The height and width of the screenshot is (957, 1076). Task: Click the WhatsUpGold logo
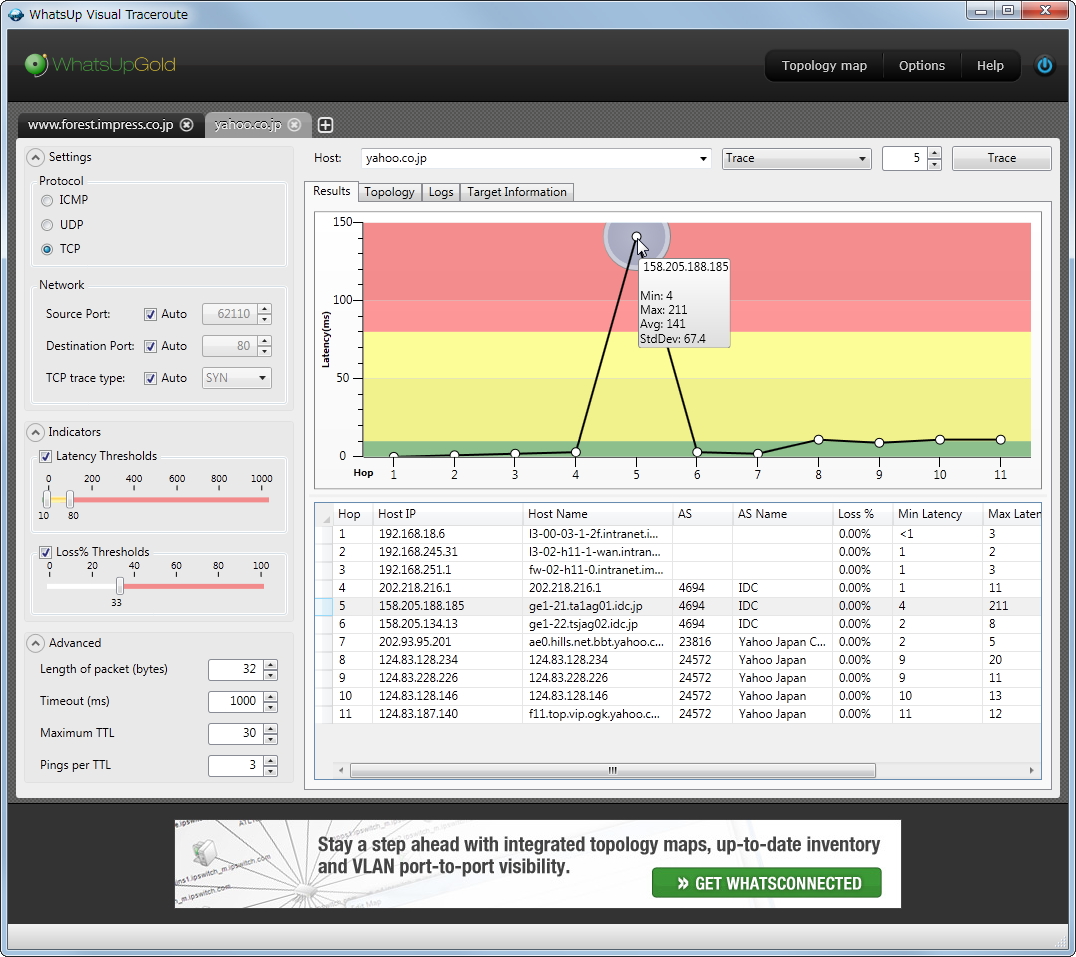(x=100, y=64)
